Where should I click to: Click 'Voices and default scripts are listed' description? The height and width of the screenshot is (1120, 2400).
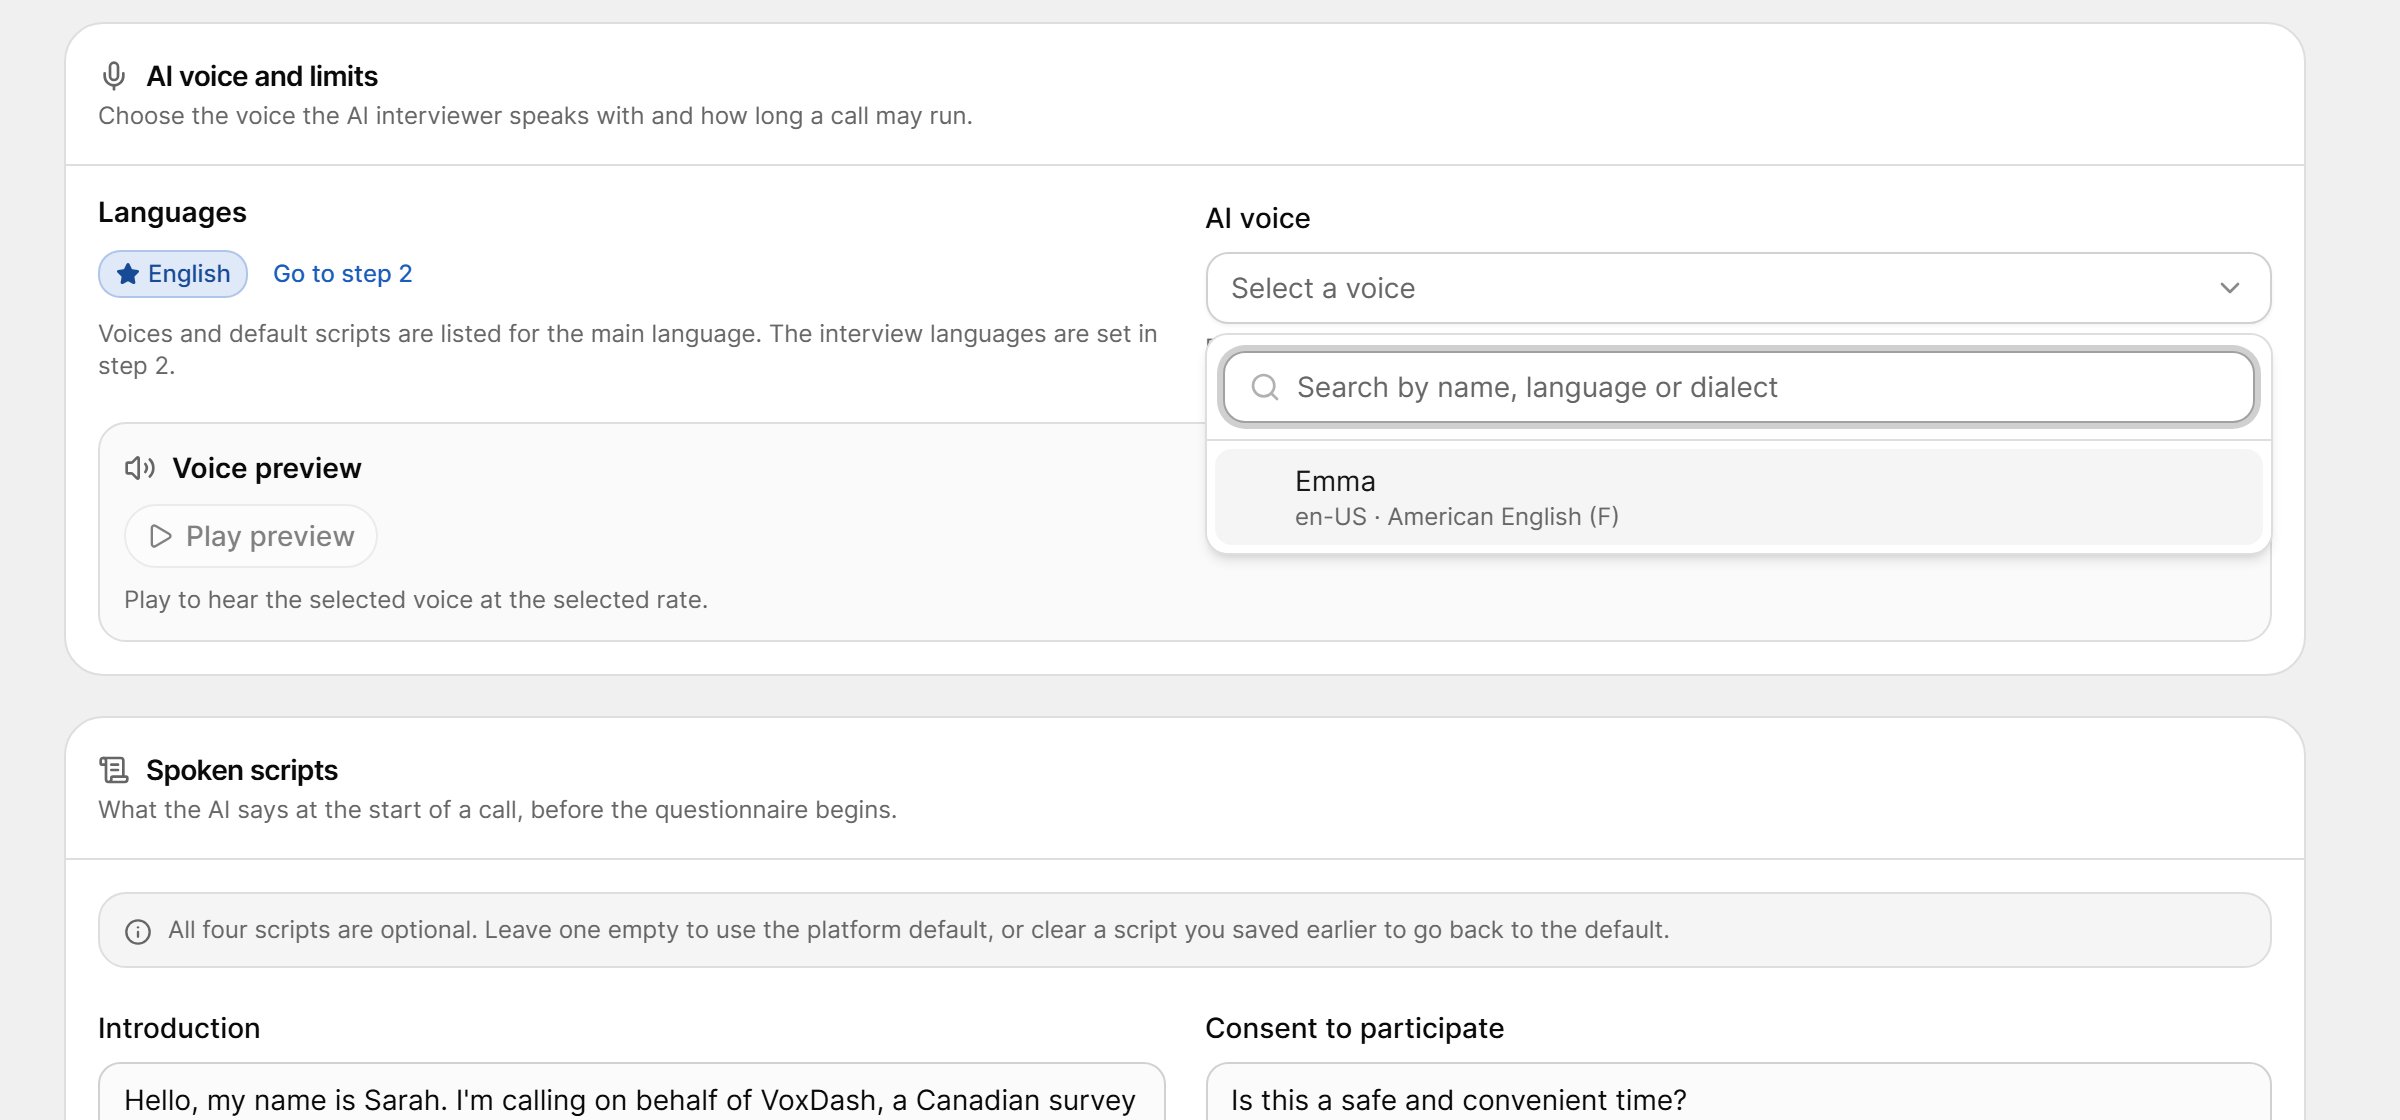click(628, 350)
